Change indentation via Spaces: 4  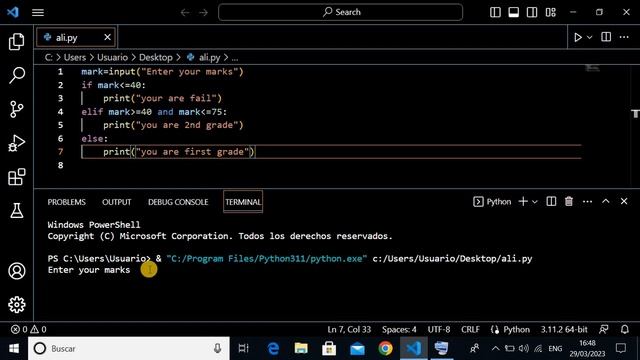(399, 329)
